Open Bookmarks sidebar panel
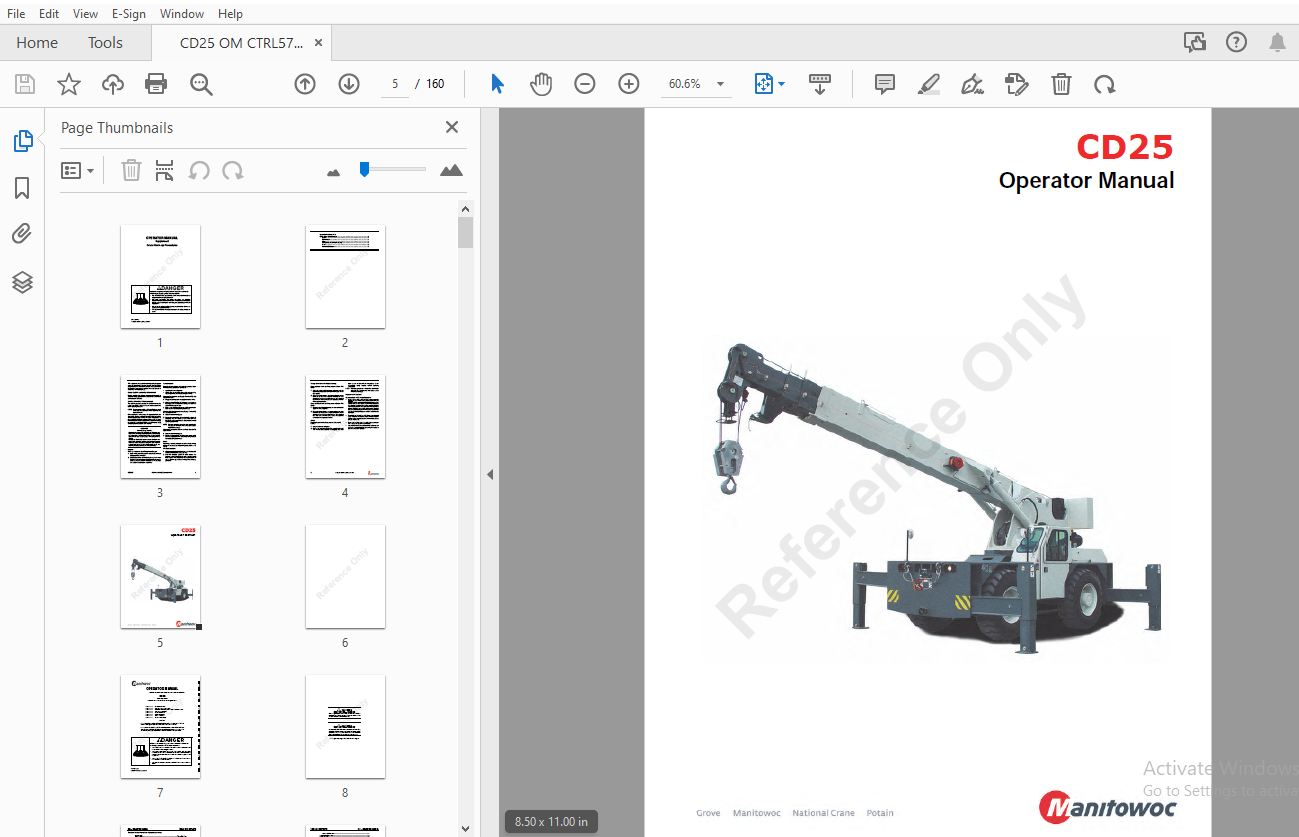Image resolution: width=1299 pixels, height=837 pixels. [22, 188]
